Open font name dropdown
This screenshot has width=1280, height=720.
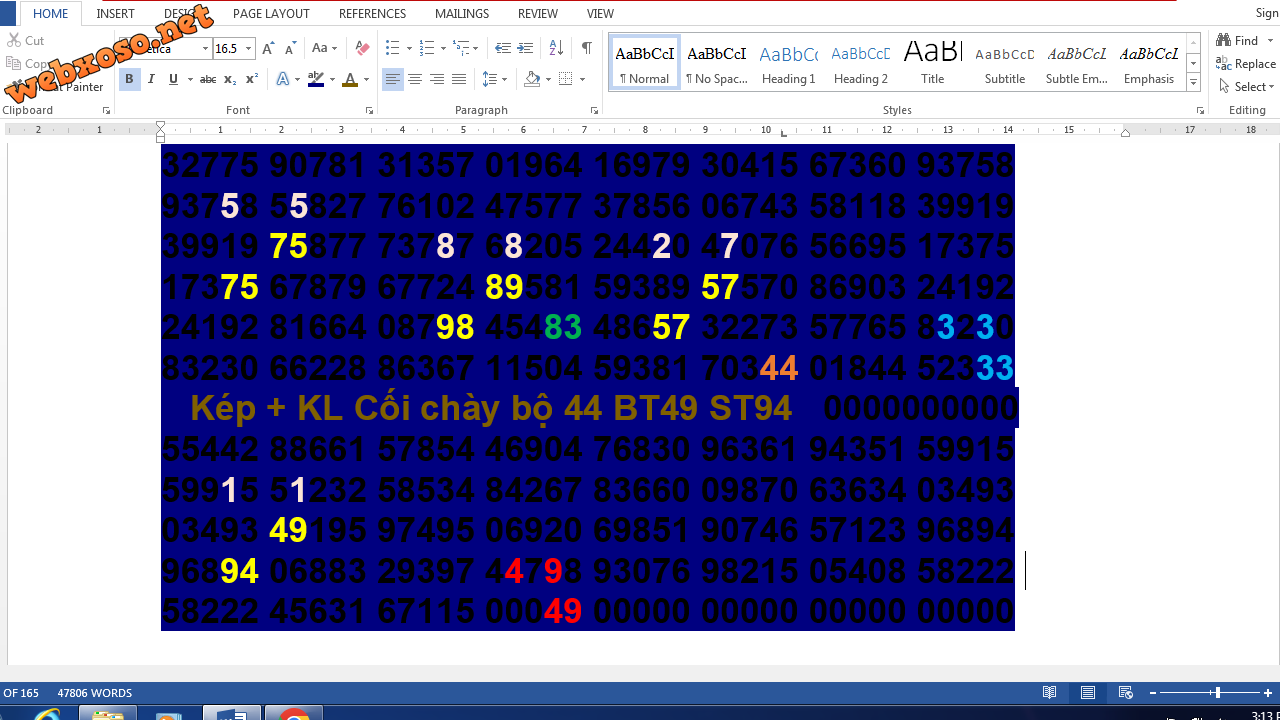(205, 48)
